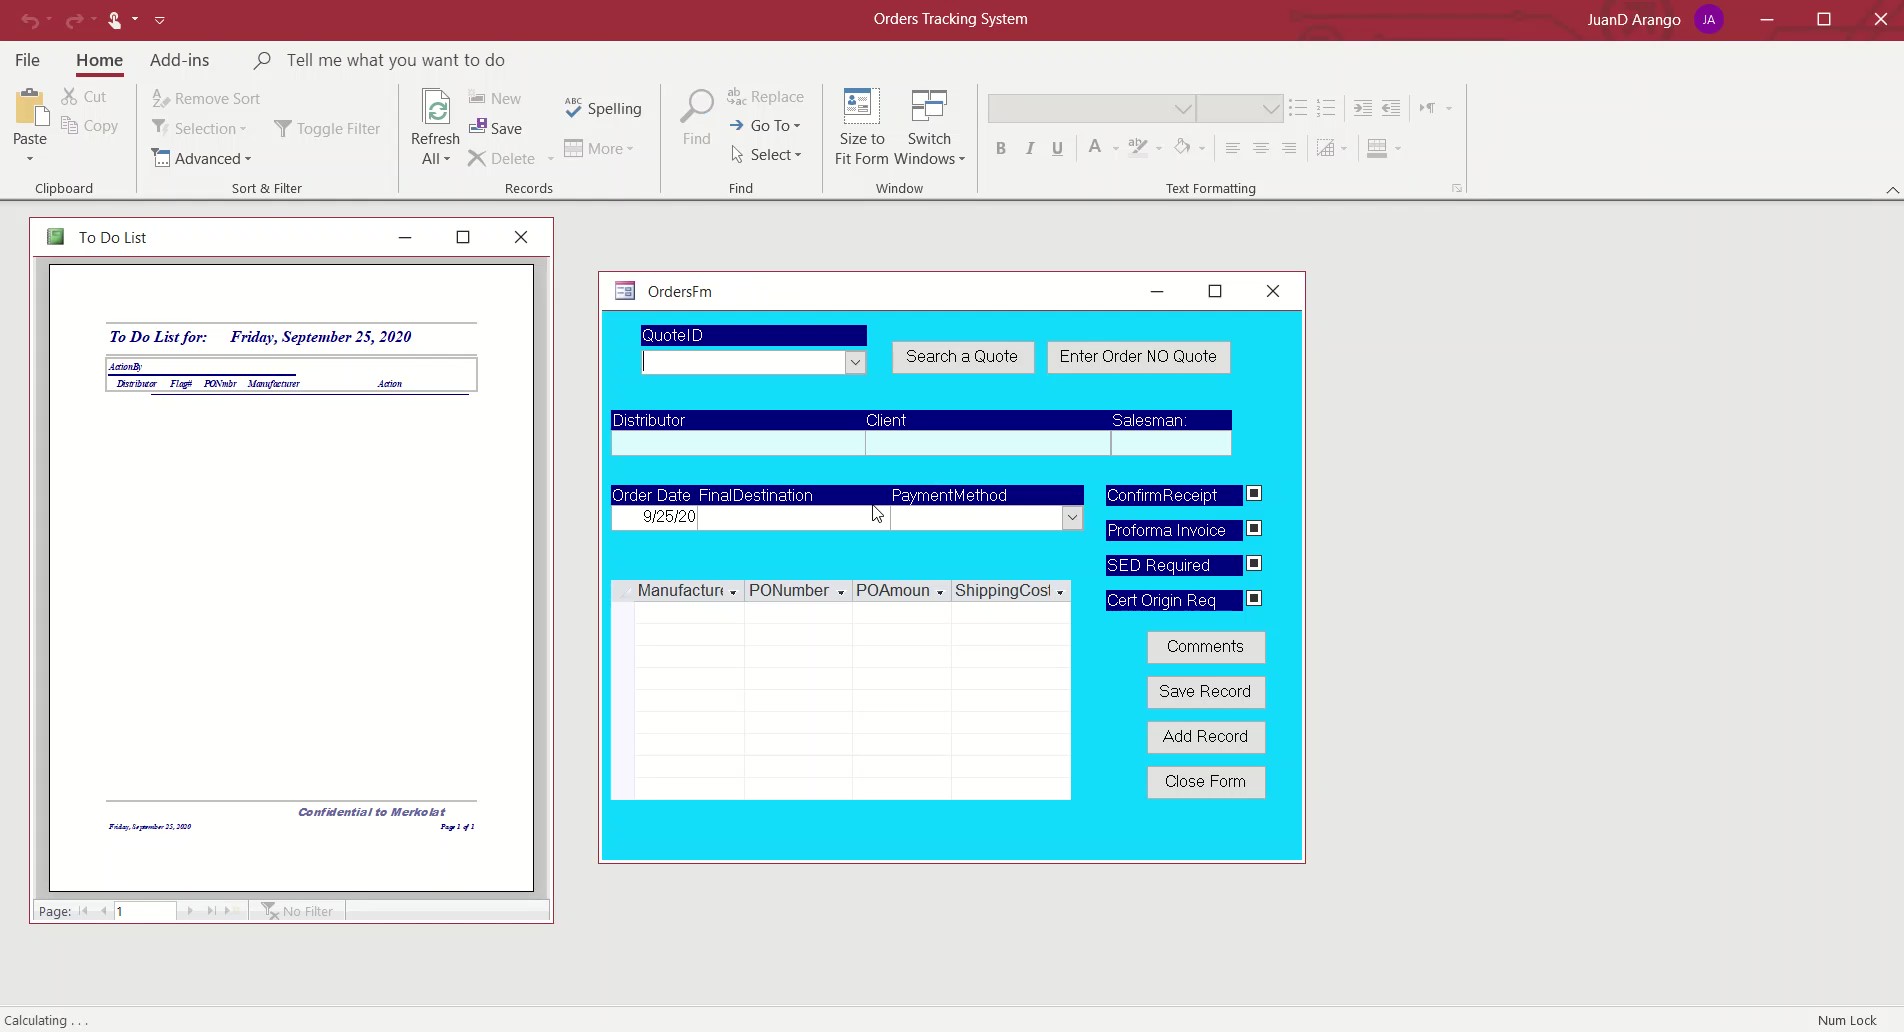Click Tell me what you want search
The height and width of the screenshot is (1032, 1904).
[395, 60]
